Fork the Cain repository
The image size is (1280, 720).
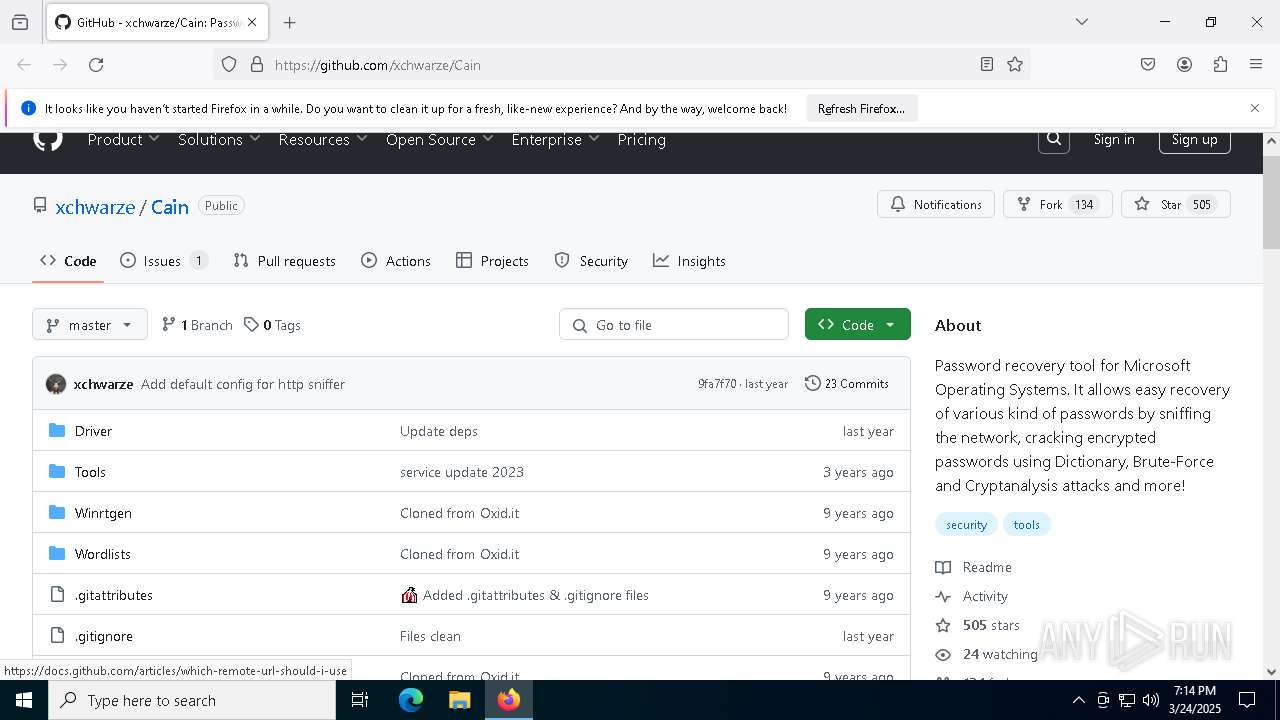tap(1058, 204)
